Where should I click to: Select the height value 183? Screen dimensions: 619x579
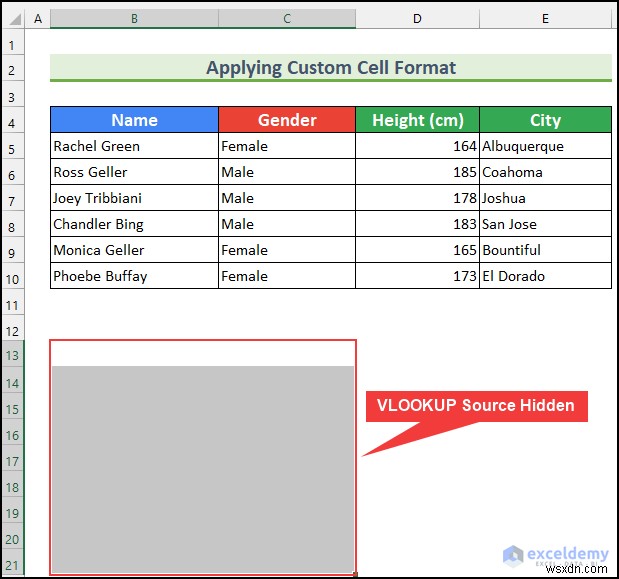[x=418, y=224]
